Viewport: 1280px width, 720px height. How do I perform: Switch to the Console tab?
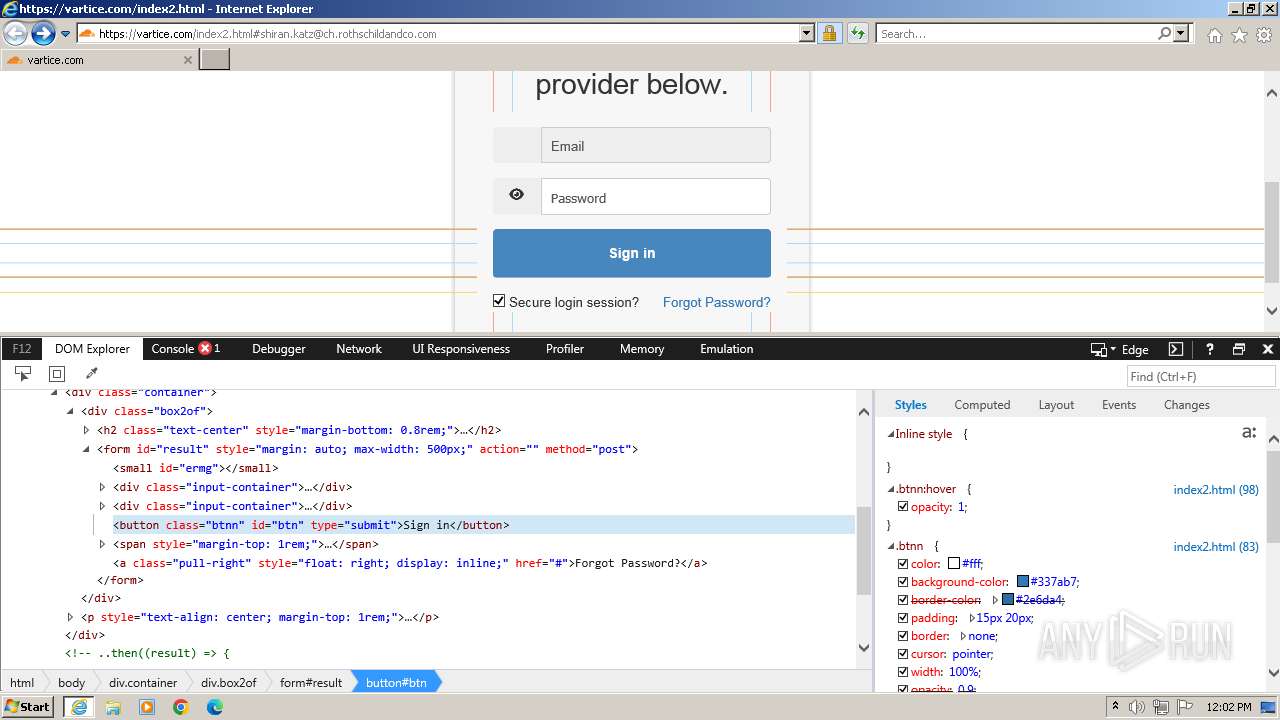tap(172, 349)
